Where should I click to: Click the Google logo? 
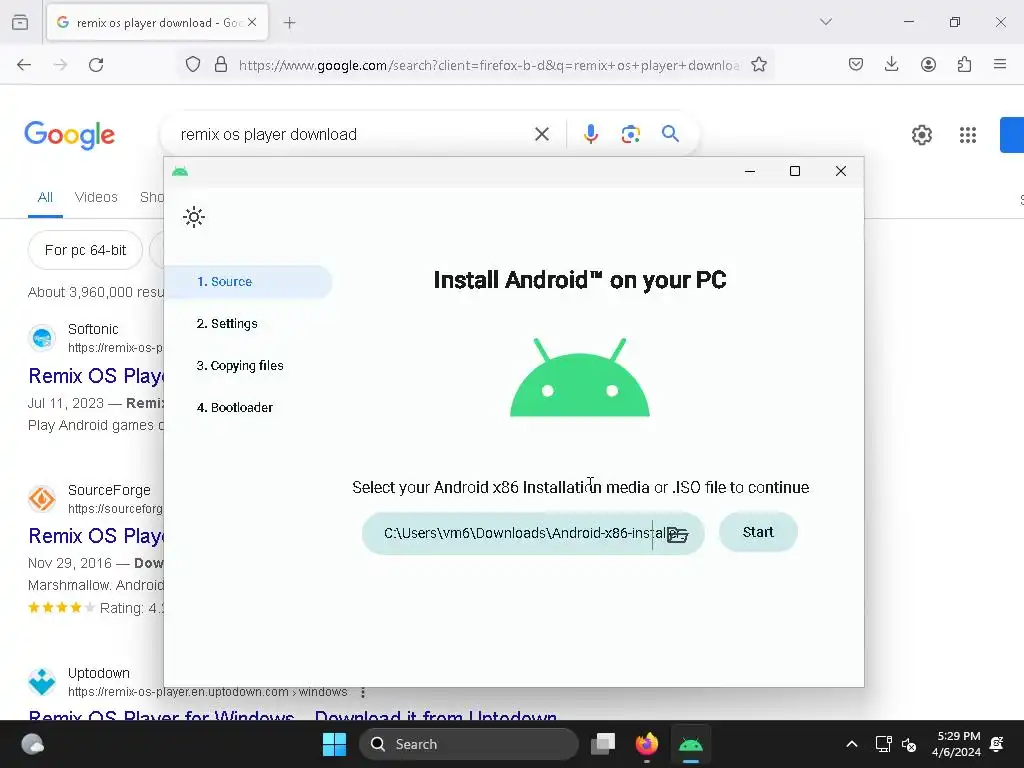pyautogui.click(x=69, y=135)
